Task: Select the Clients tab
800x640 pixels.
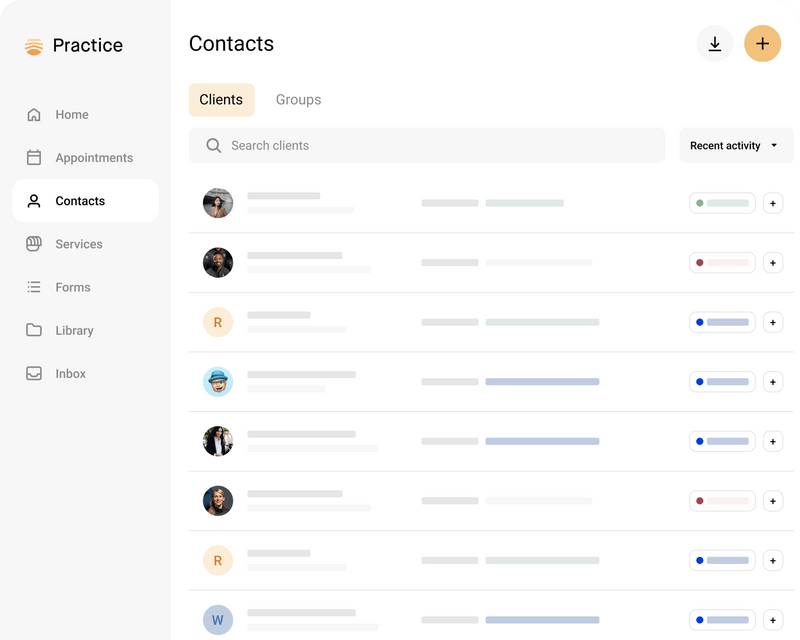Action: [221, 99]
